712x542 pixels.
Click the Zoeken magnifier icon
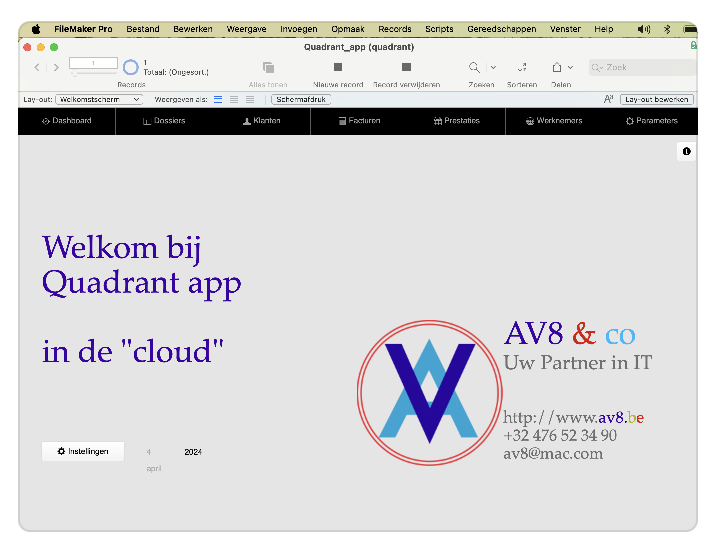[474, 67]
